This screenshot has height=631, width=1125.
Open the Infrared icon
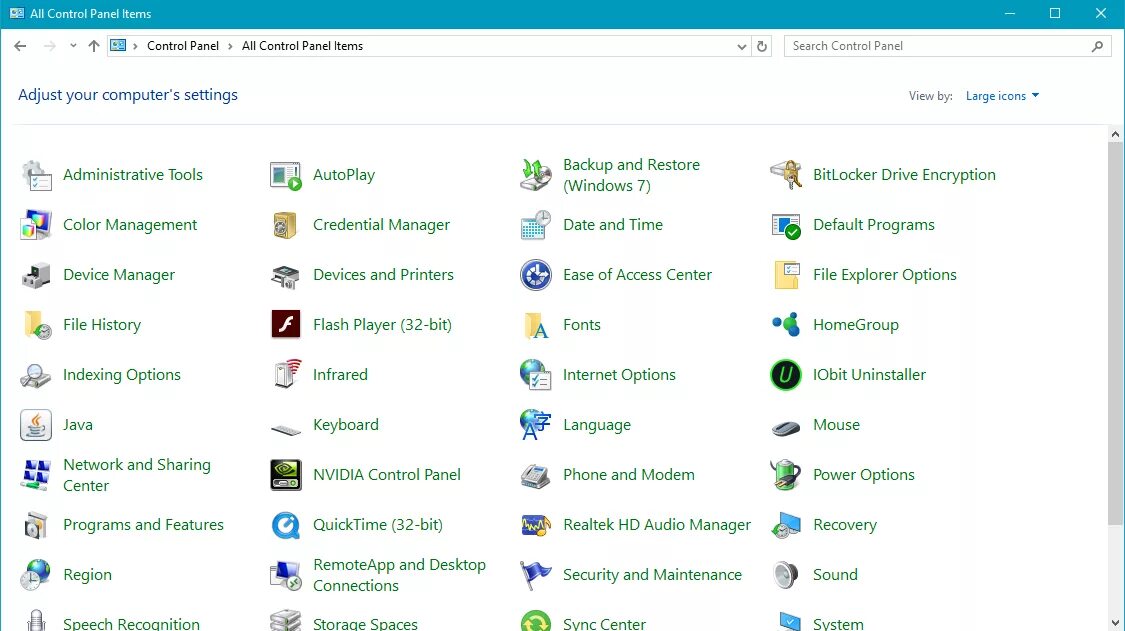tap(286, 375)
